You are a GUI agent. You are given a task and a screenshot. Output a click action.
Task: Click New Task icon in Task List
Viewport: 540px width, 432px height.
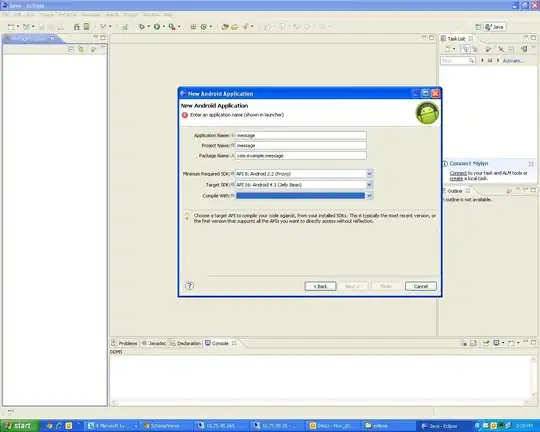[447, 49]
